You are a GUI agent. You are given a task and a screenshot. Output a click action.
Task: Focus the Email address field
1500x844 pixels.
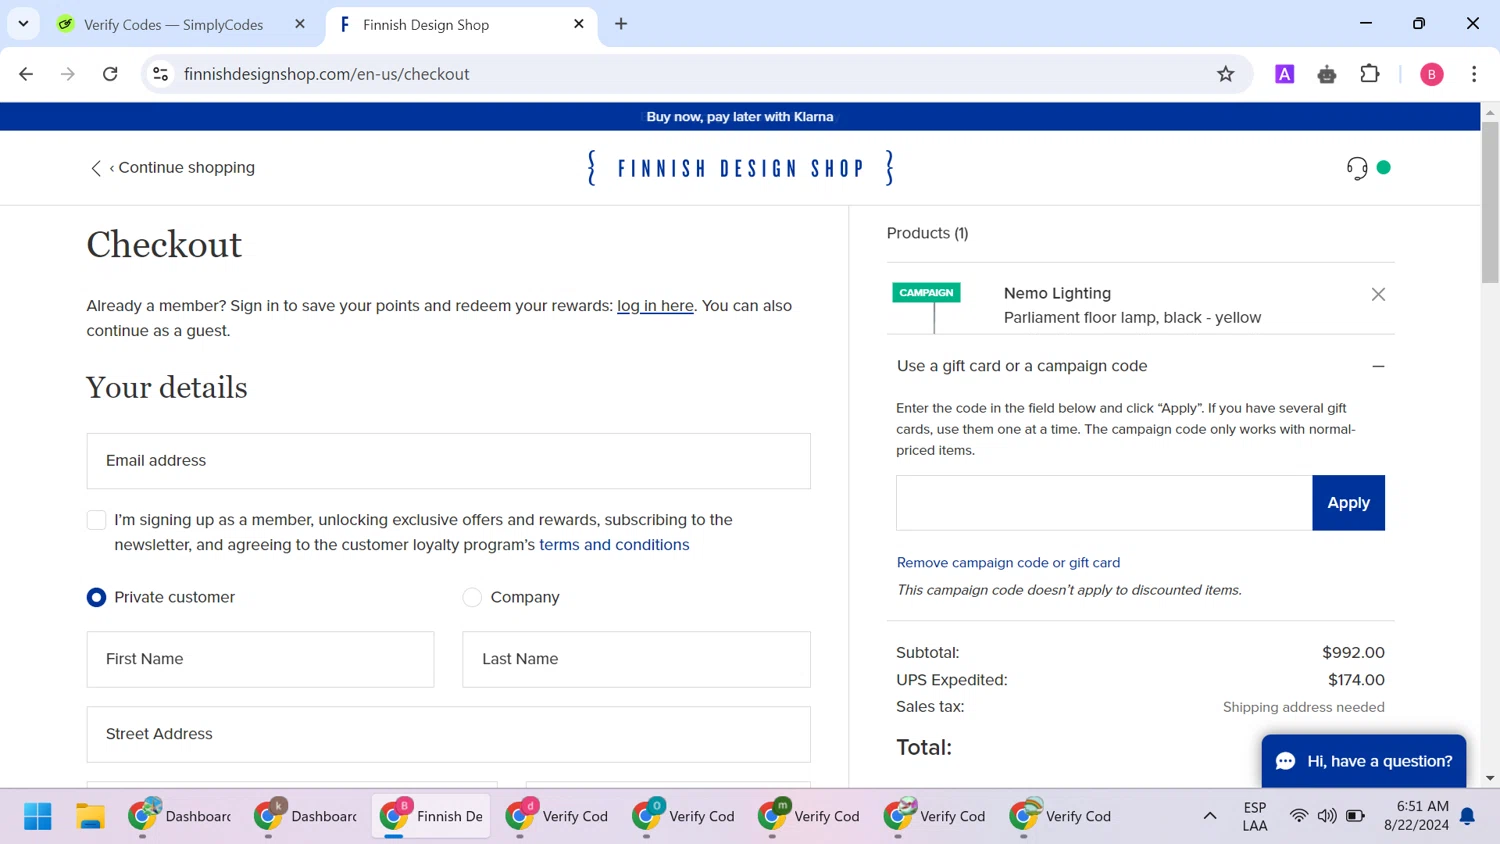tap(448, 461)
